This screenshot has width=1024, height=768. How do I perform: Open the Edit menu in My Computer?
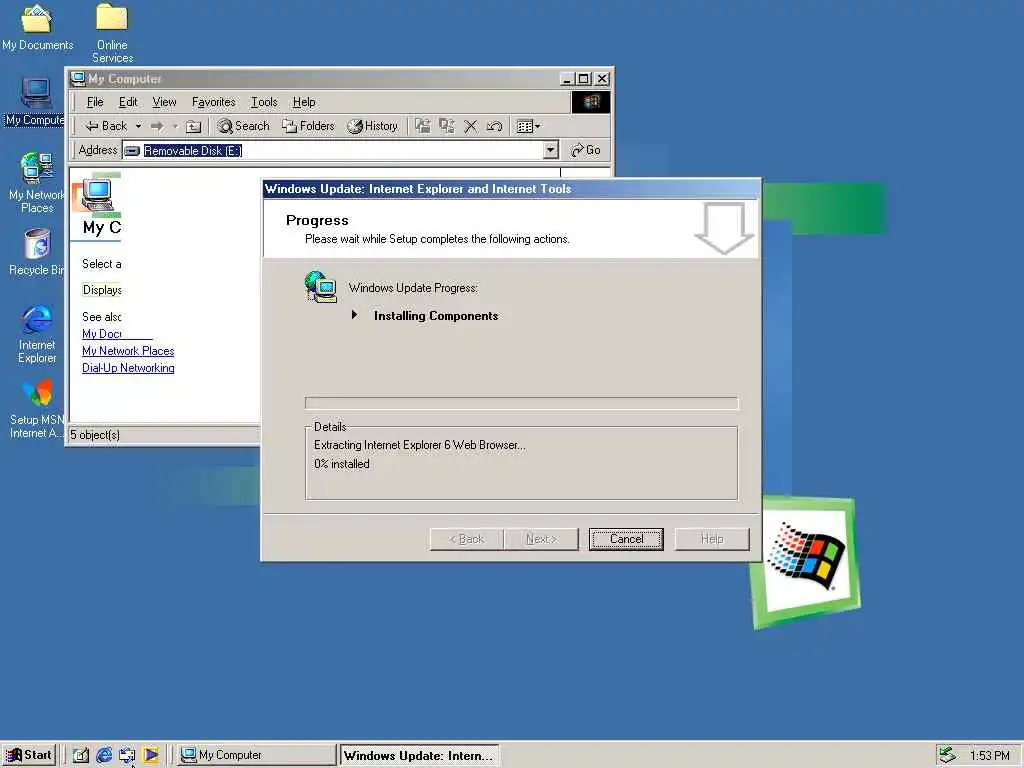[128, 102]
